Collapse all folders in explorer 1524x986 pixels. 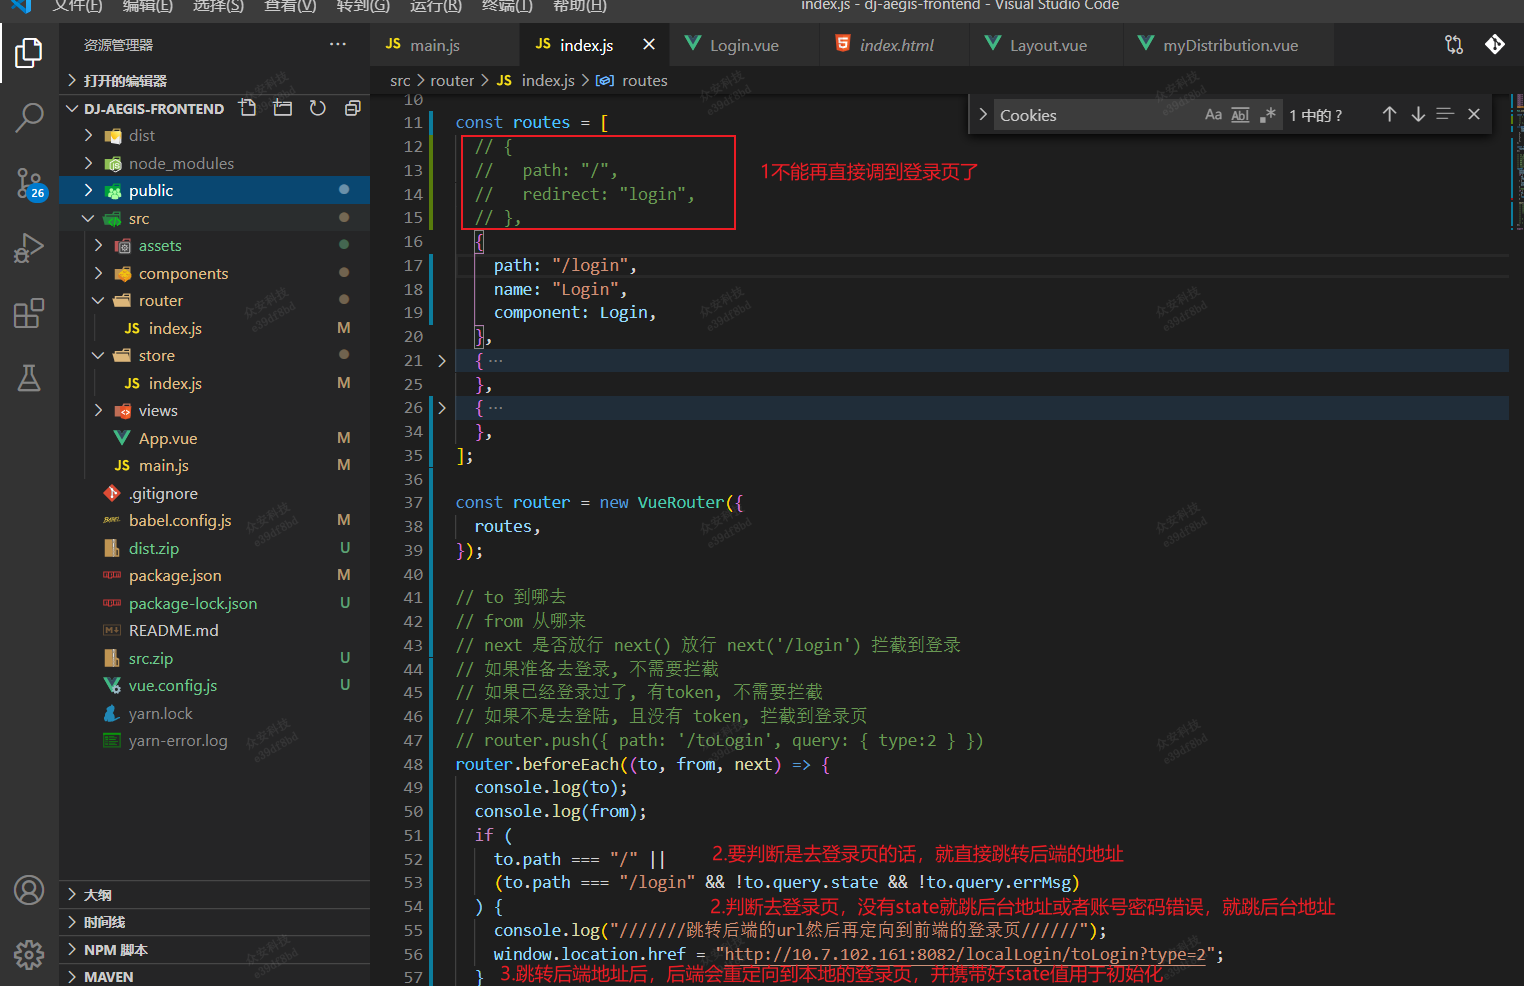[x=352, y=108]
